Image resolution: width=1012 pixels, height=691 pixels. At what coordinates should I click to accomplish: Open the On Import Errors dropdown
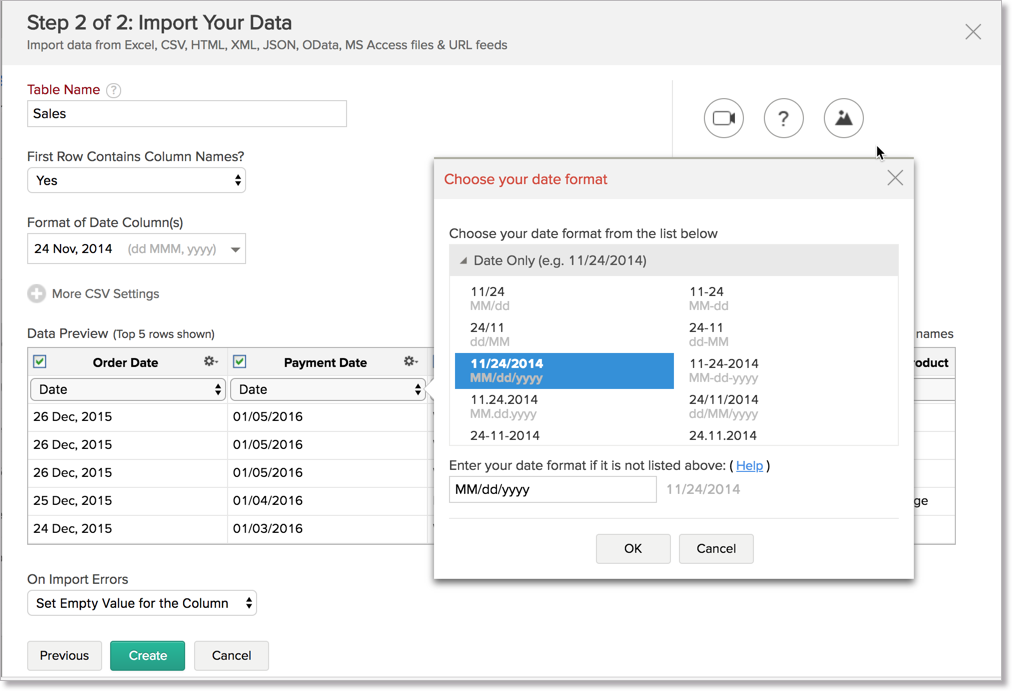coord(142,603)
